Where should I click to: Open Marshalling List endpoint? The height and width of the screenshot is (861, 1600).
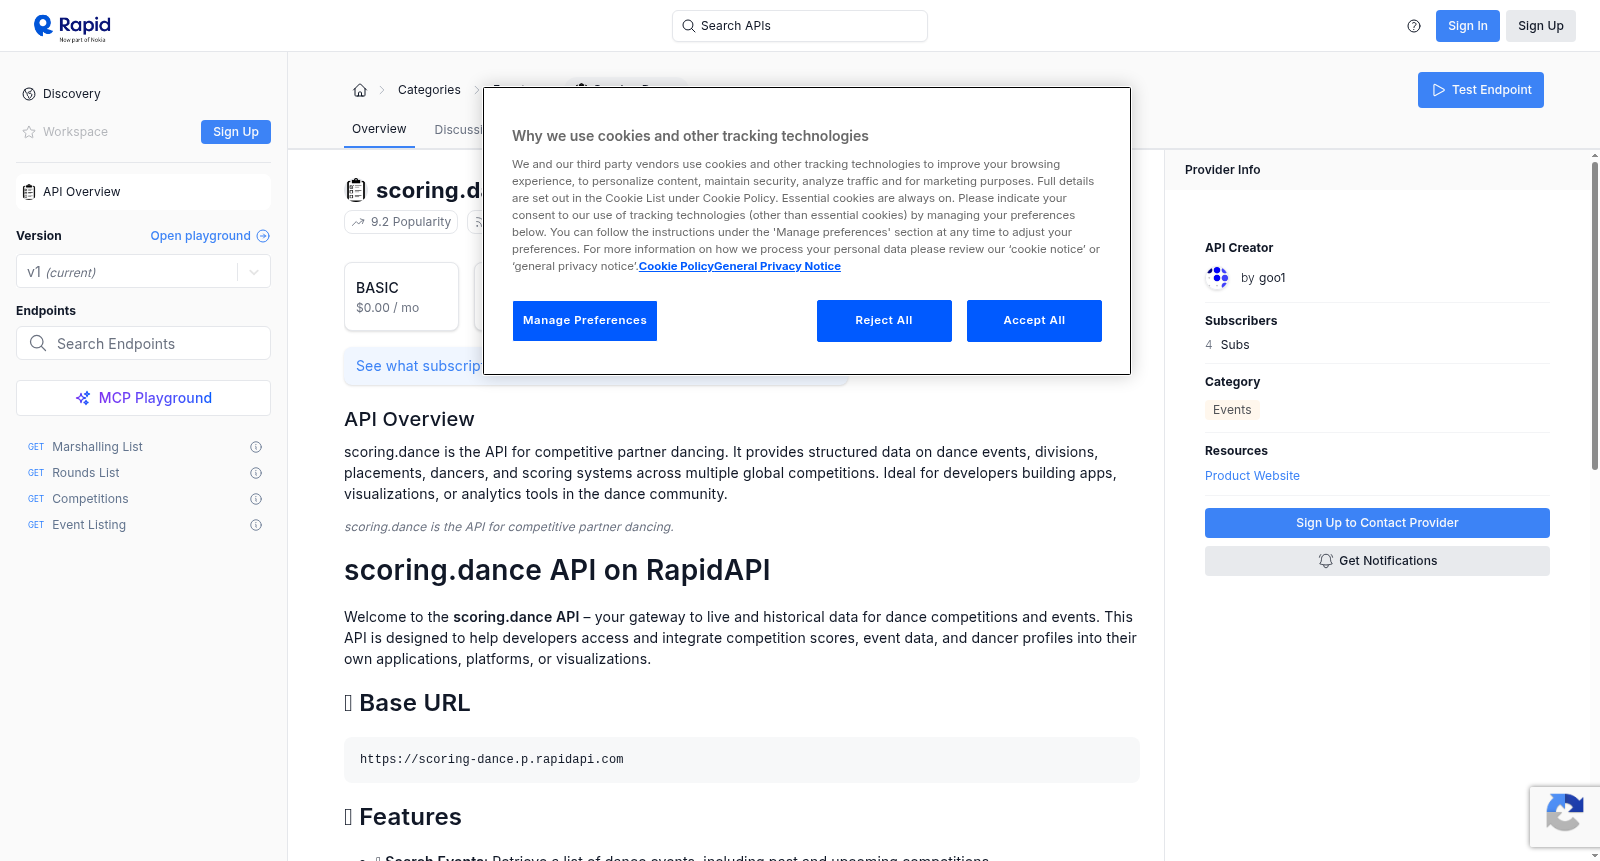point(97,447)
